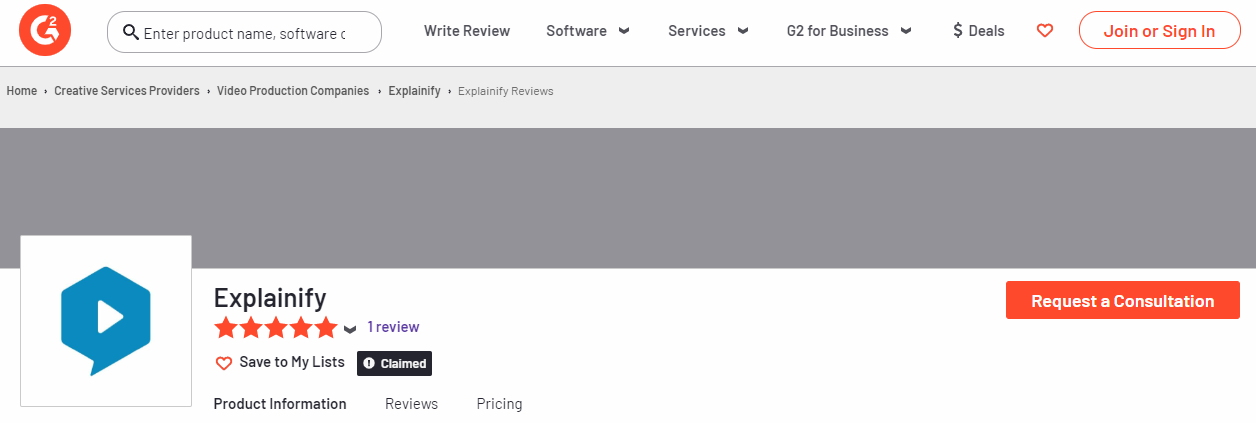Click the orange star rating
Screen dimensions: 1256x423
(x=275, y=328)
